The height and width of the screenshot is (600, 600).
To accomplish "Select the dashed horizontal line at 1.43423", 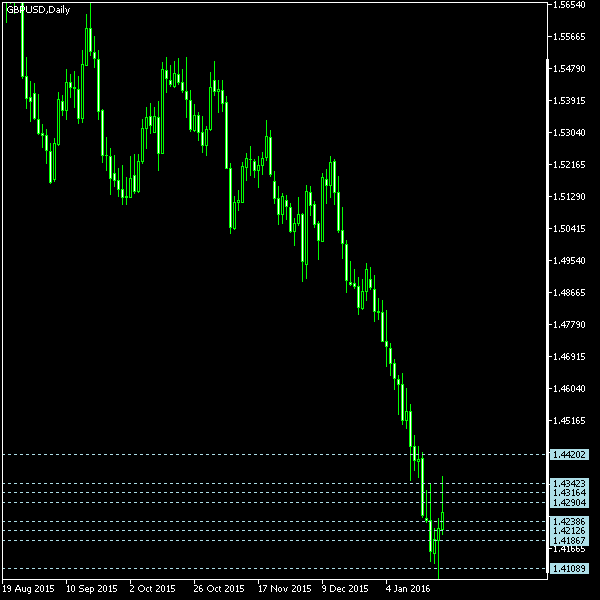I will coord(275,483).
